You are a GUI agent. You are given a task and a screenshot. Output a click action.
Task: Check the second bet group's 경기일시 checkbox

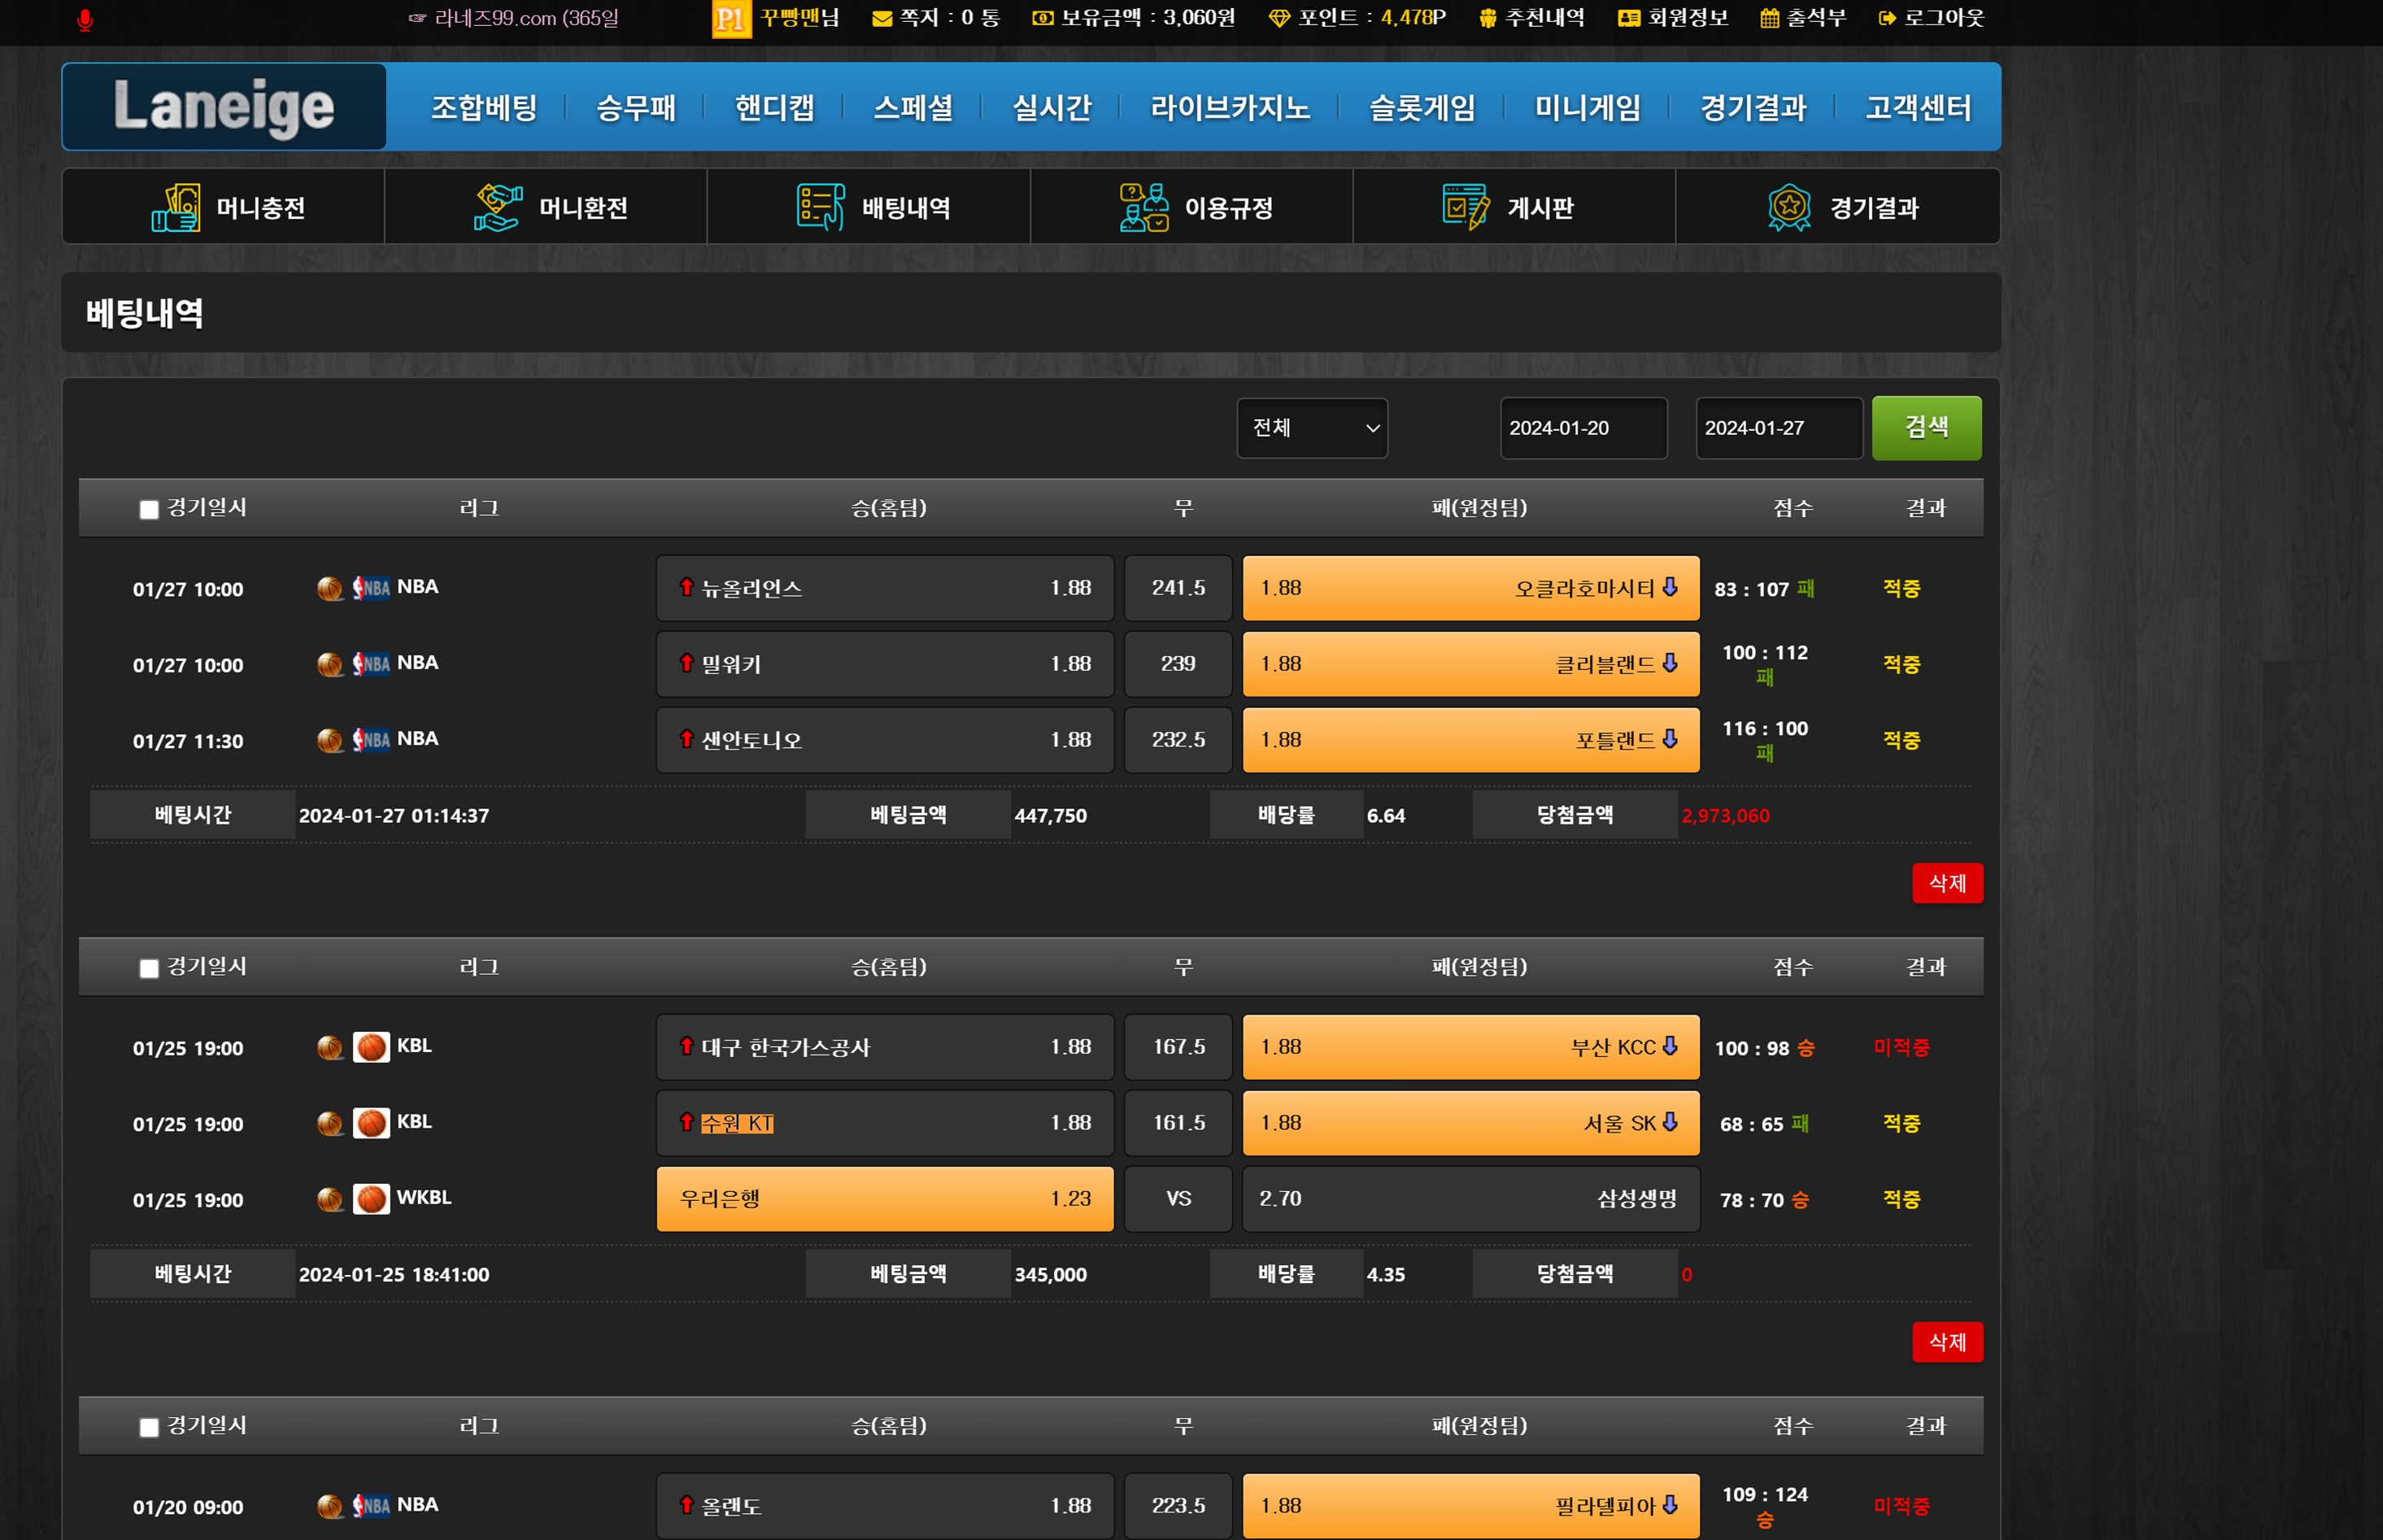click(x=149, y=969)
